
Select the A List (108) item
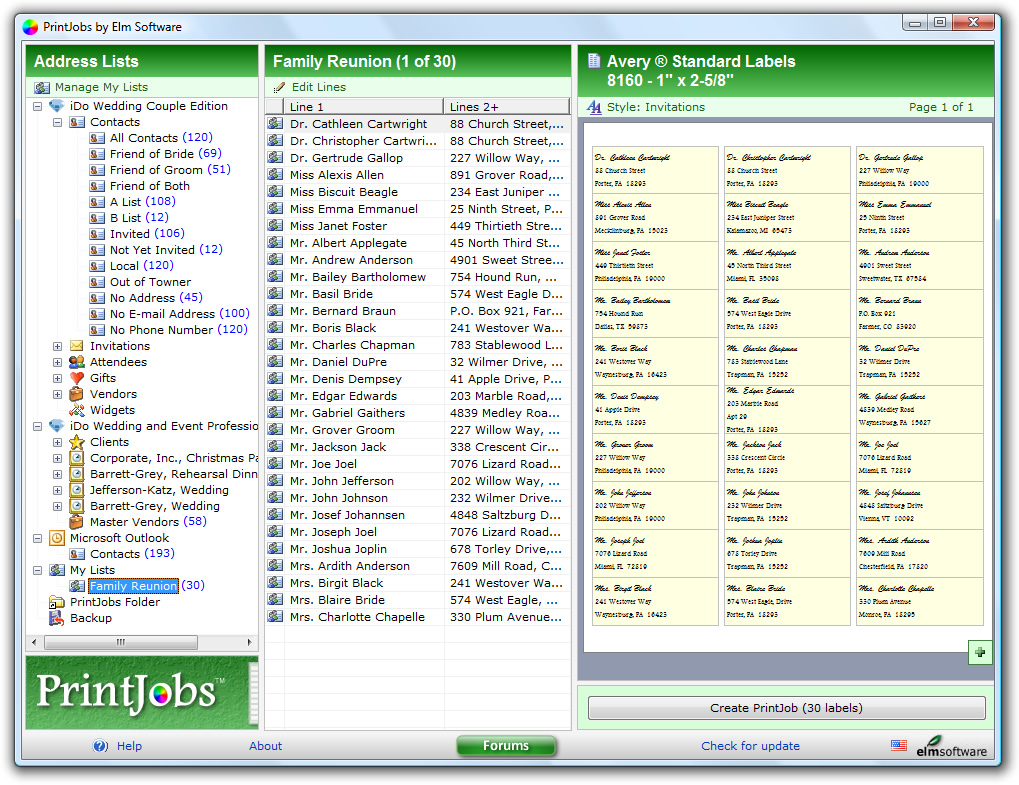point(143,201)
